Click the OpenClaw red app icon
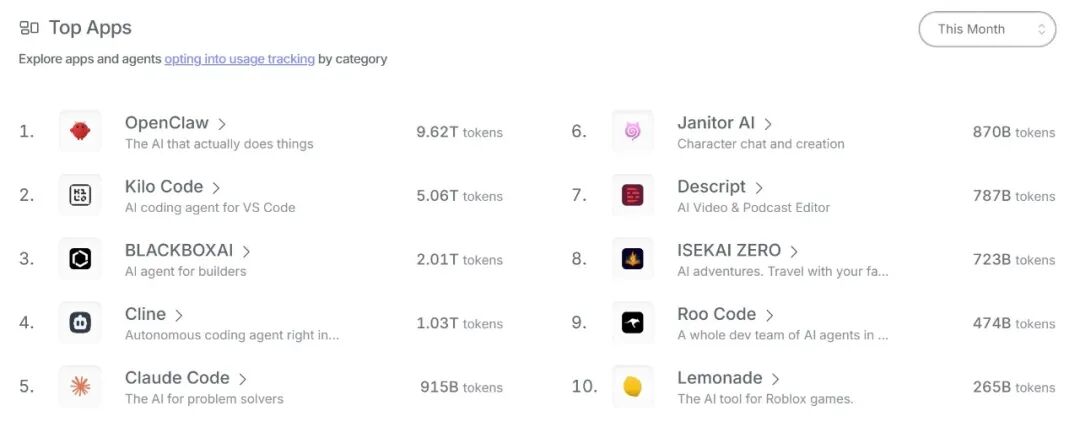Image resolution: width=1080 pixels, height=433 pixels. (80, 131)
